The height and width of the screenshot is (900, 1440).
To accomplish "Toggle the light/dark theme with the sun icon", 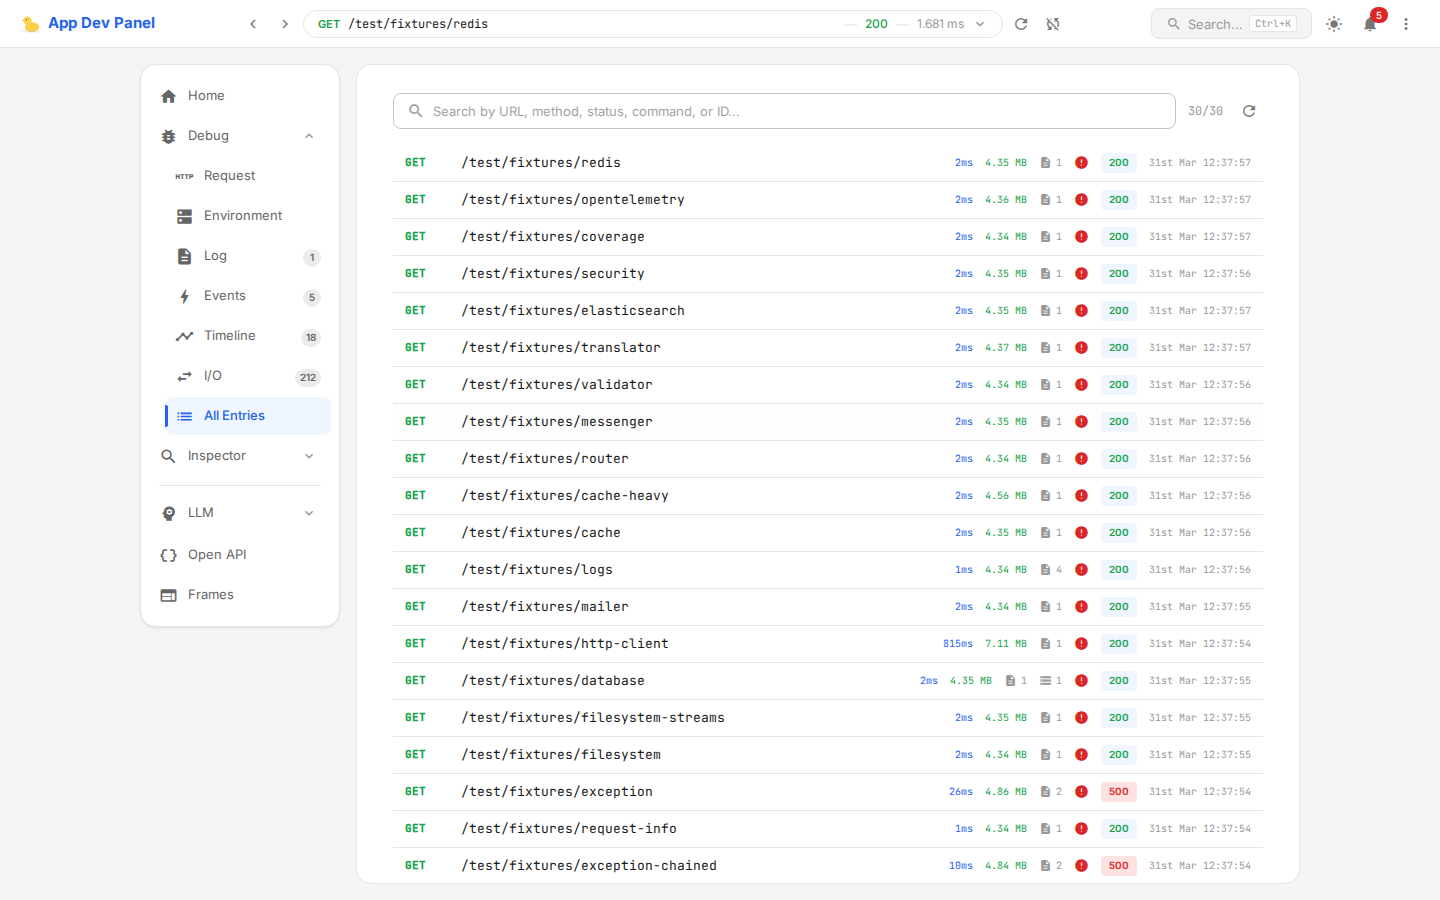I will pos(1334,23).
